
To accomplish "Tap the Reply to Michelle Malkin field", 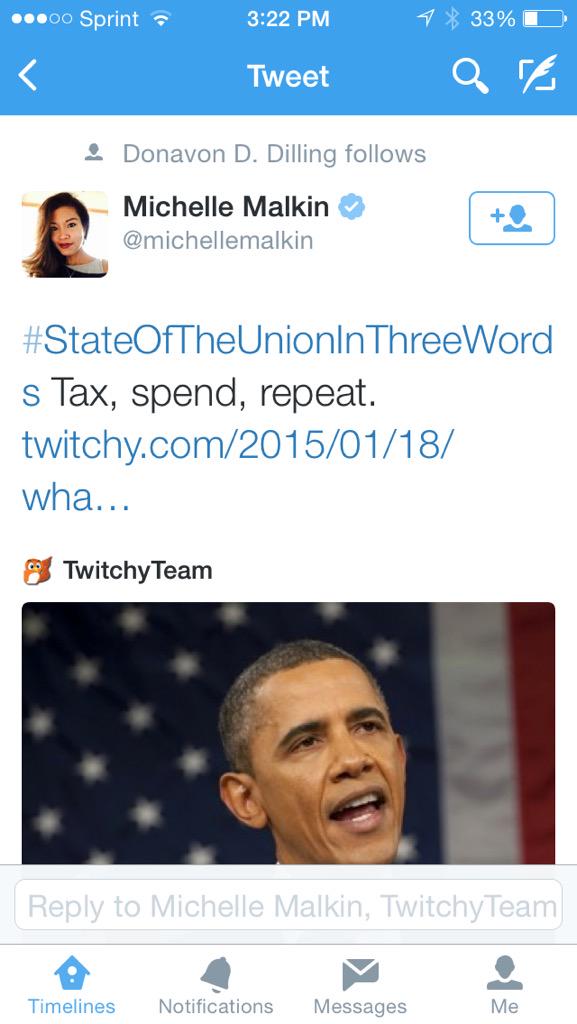I will click(x=288, y=905).
